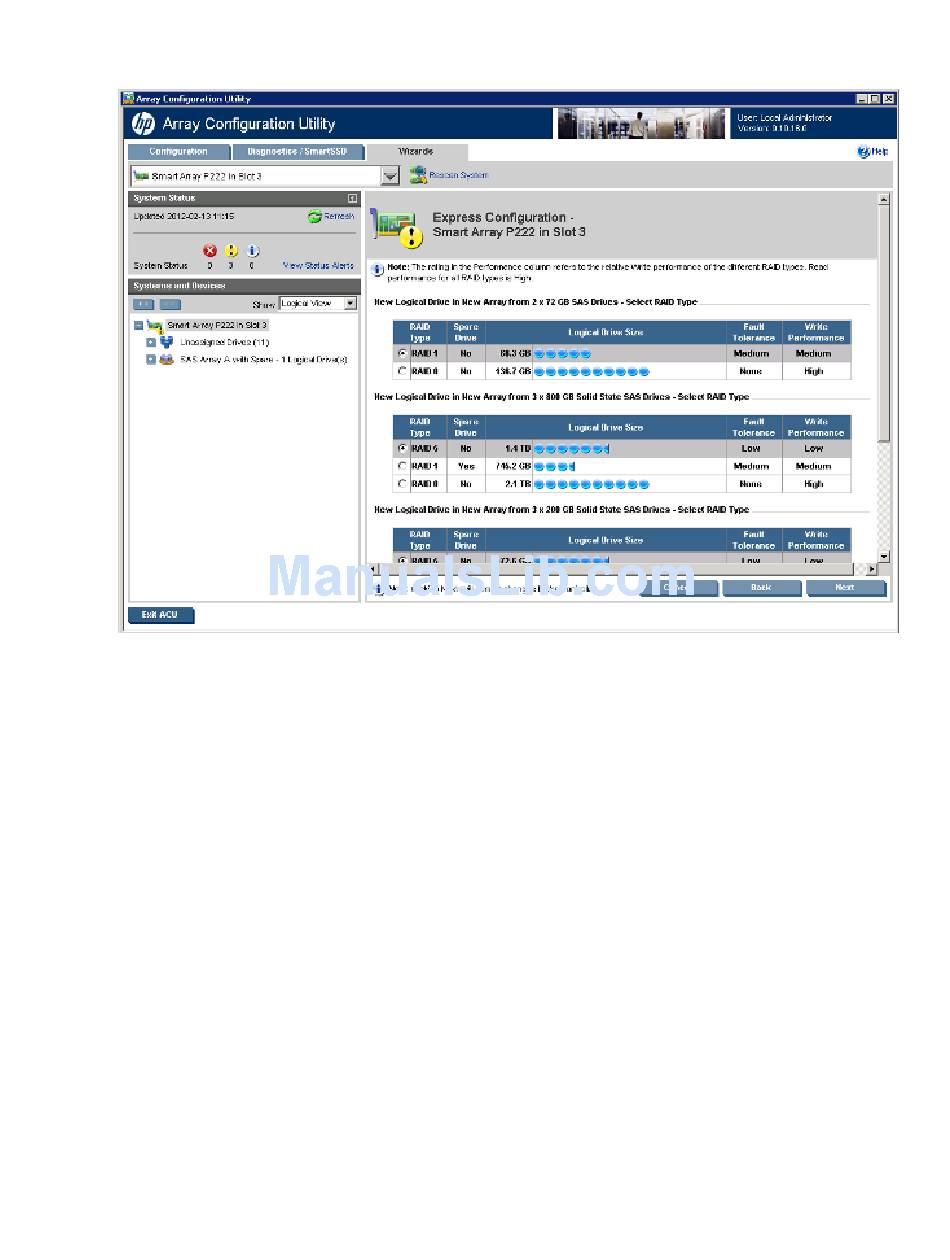Click the Exit ACU button
The height and width of the screenshot is (1260, 950).
[160, 614]
